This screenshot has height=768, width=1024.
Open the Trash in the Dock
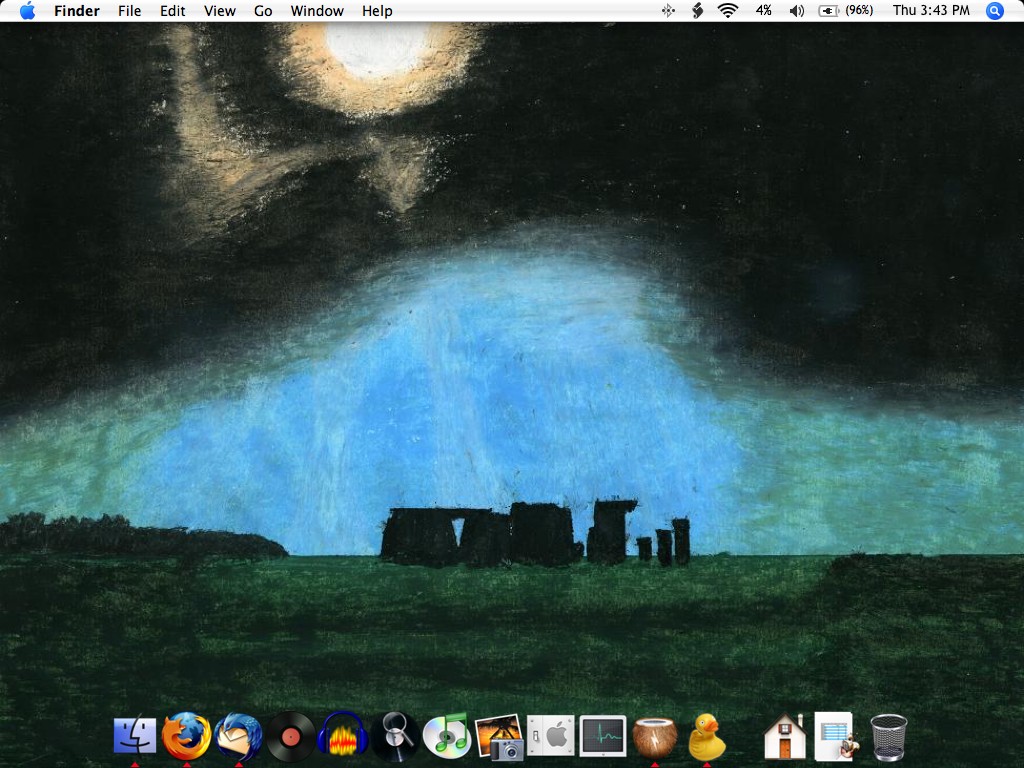(889, 737)
